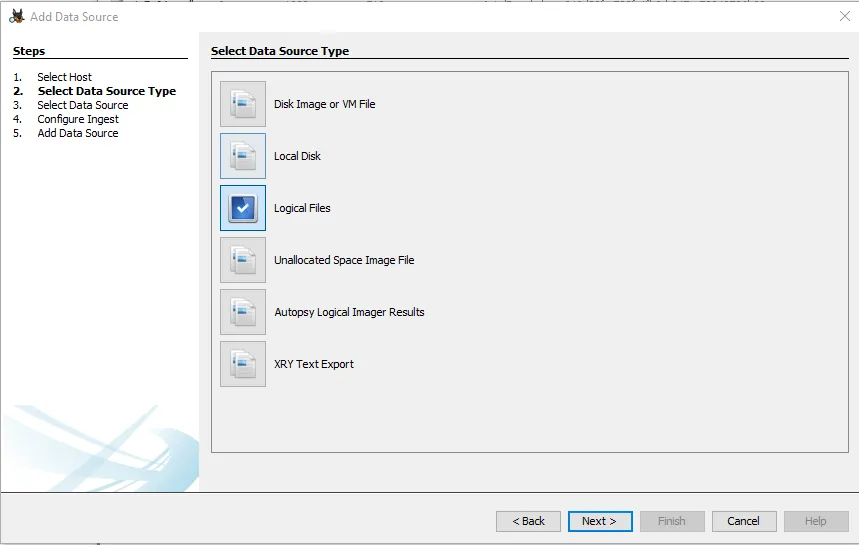Viewport: 859px width, 545px height.
Task: Open Help for the wizard
Action: [816, 521]
